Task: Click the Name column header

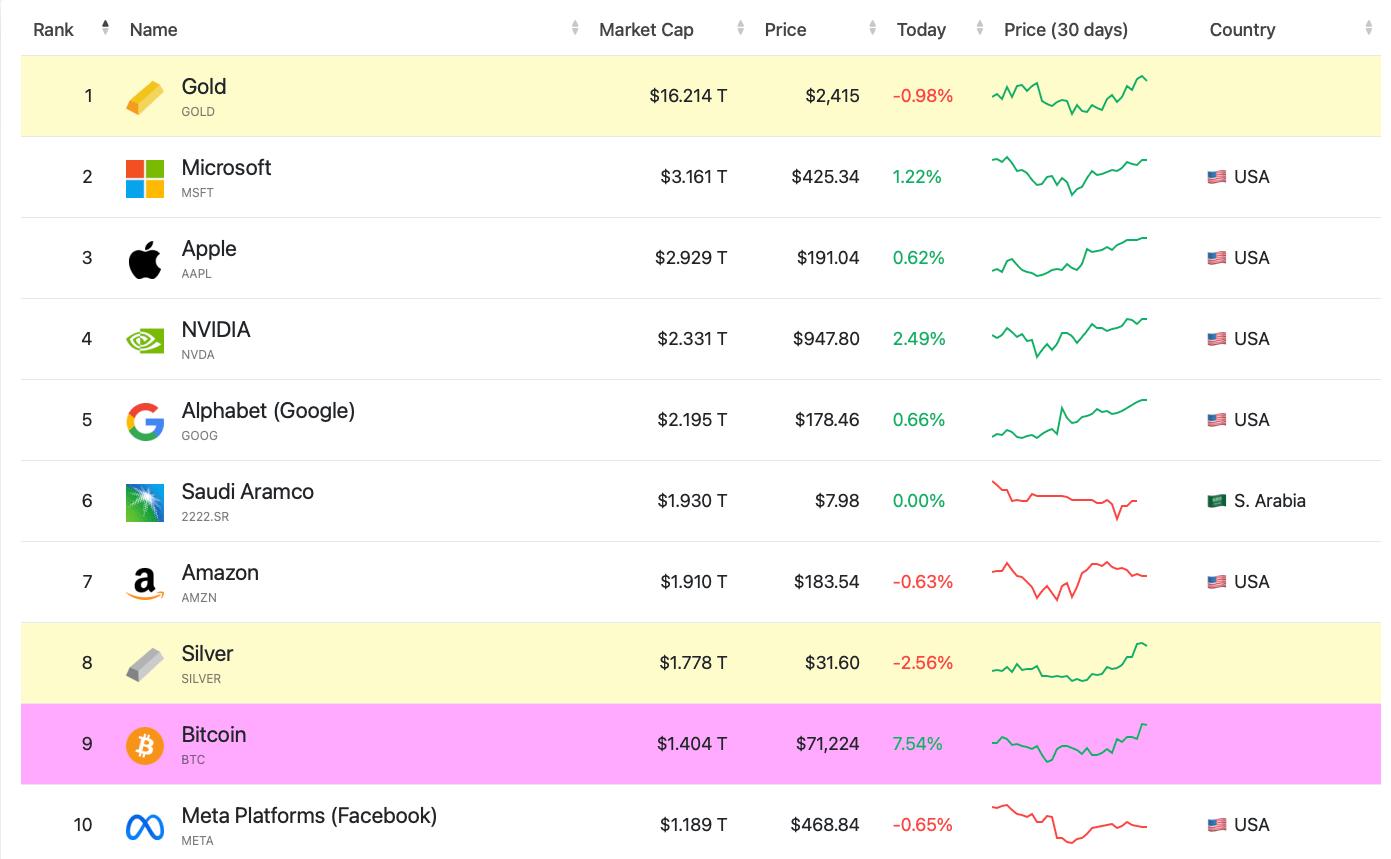Action: coord(154,30)
